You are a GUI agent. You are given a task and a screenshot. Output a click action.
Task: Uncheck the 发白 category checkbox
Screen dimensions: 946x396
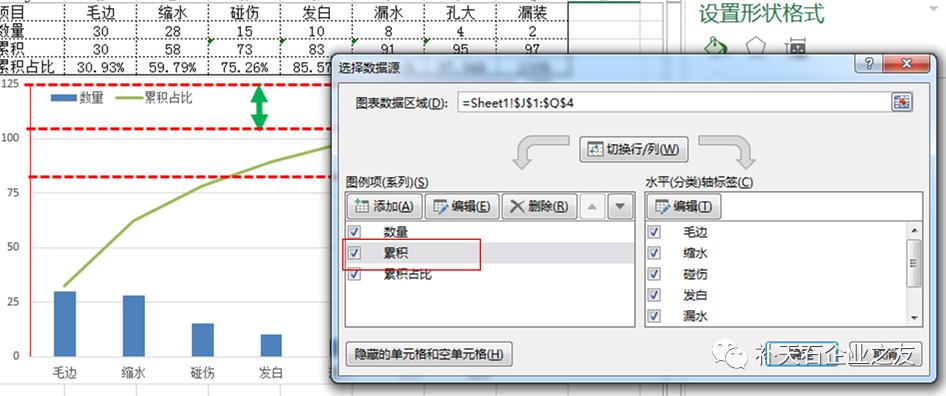point(655,295)
